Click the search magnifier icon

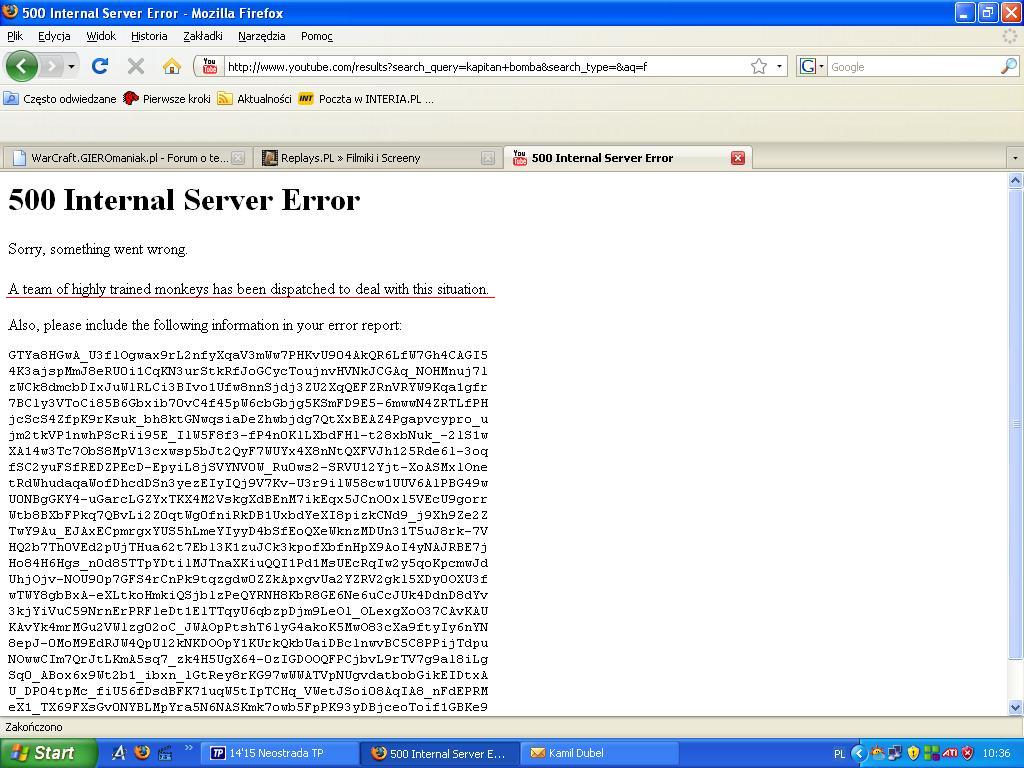point(1008,67)
